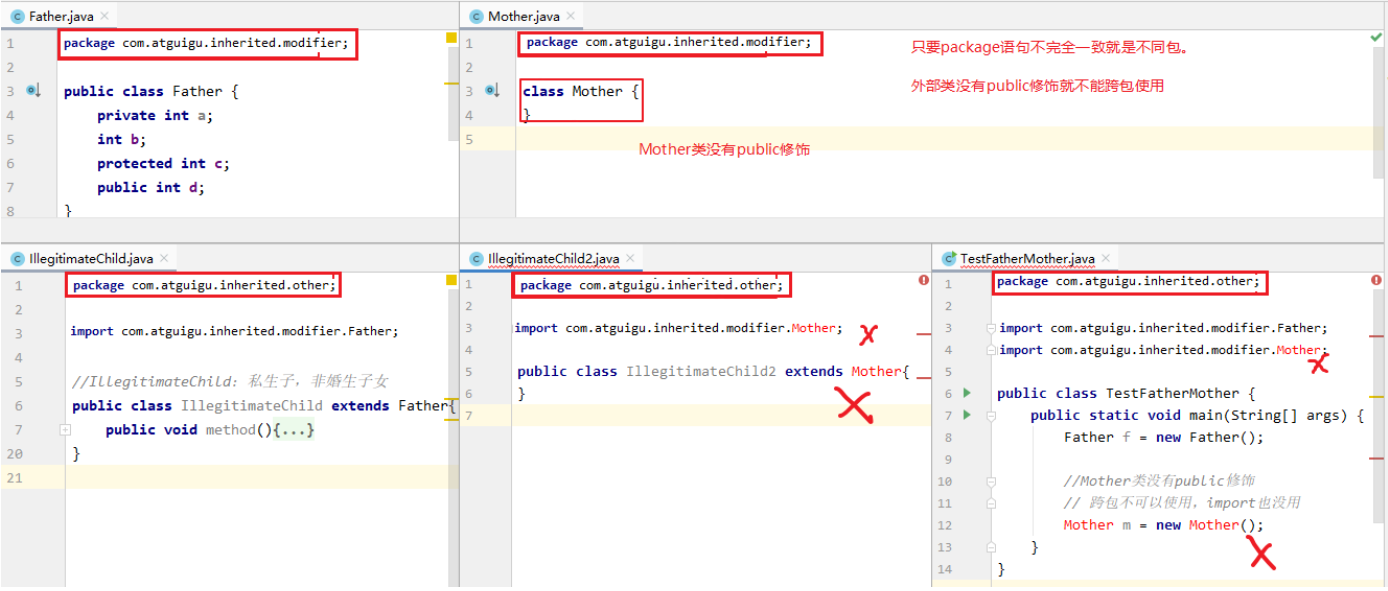Click line number 12 in TestFatherMother gutter
This screenshot has height=591, width=1388.
(x=945, y=525)
